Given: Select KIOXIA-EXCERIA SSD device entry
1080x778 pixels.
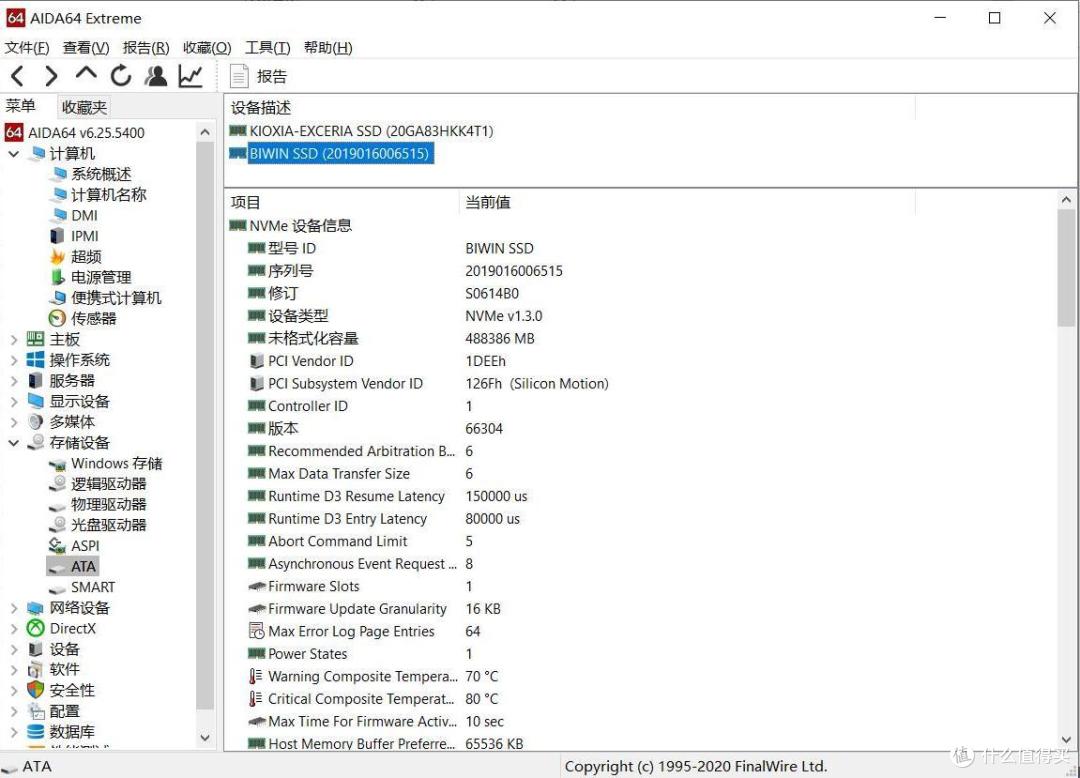Looking at the screenshot, I should click(362, 131).
